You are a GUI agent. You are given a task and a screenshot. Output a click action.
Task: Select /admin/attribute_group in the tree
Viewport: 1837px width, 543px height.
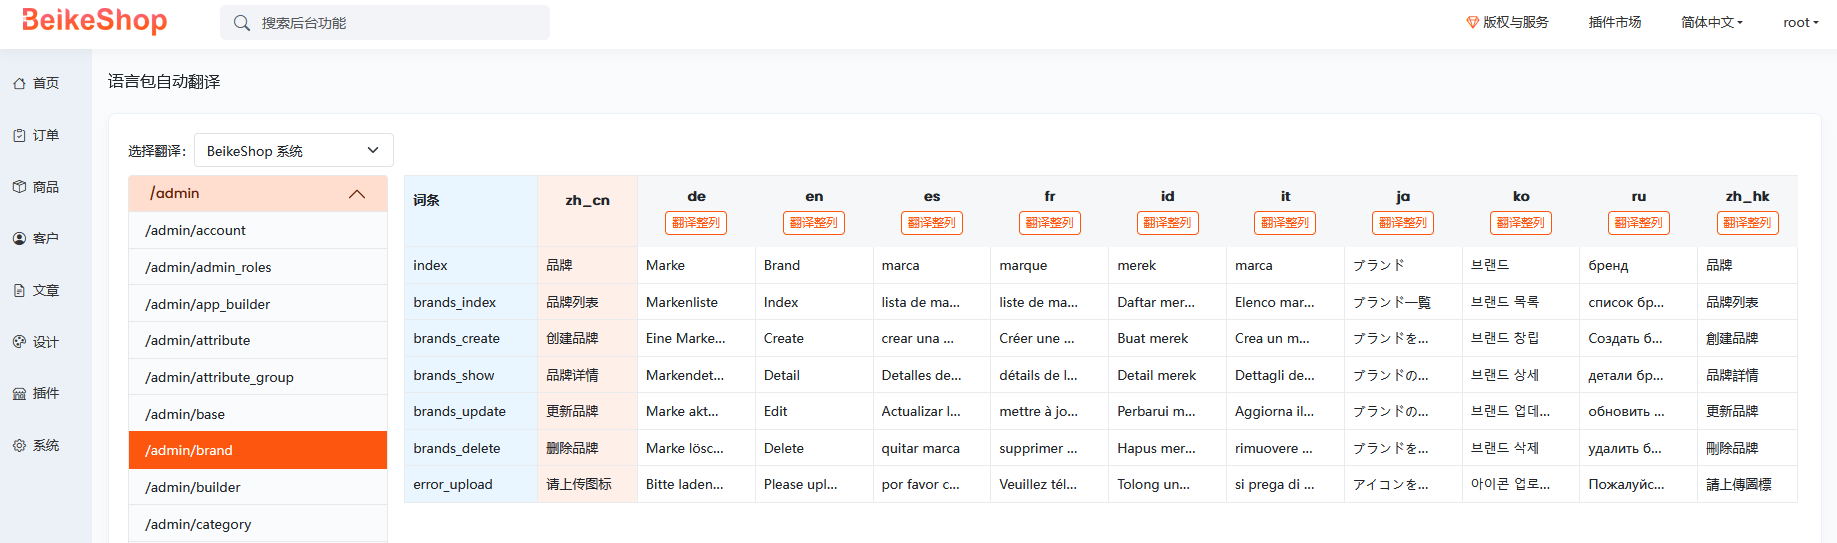tap(258, 377)
